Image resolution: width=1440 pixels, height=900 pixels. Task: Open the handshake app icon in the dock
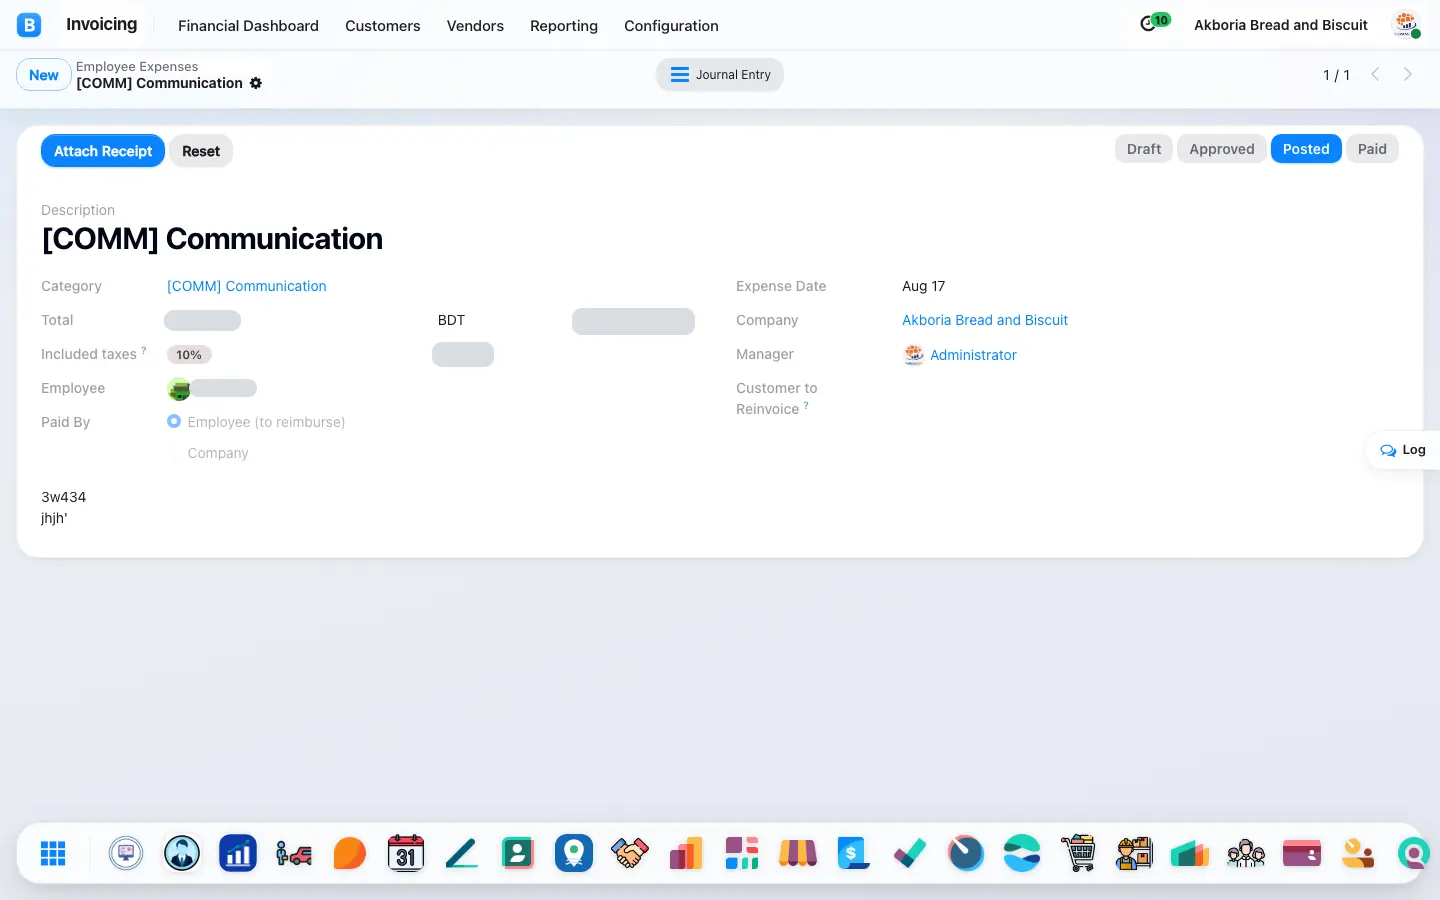(630, 853)
